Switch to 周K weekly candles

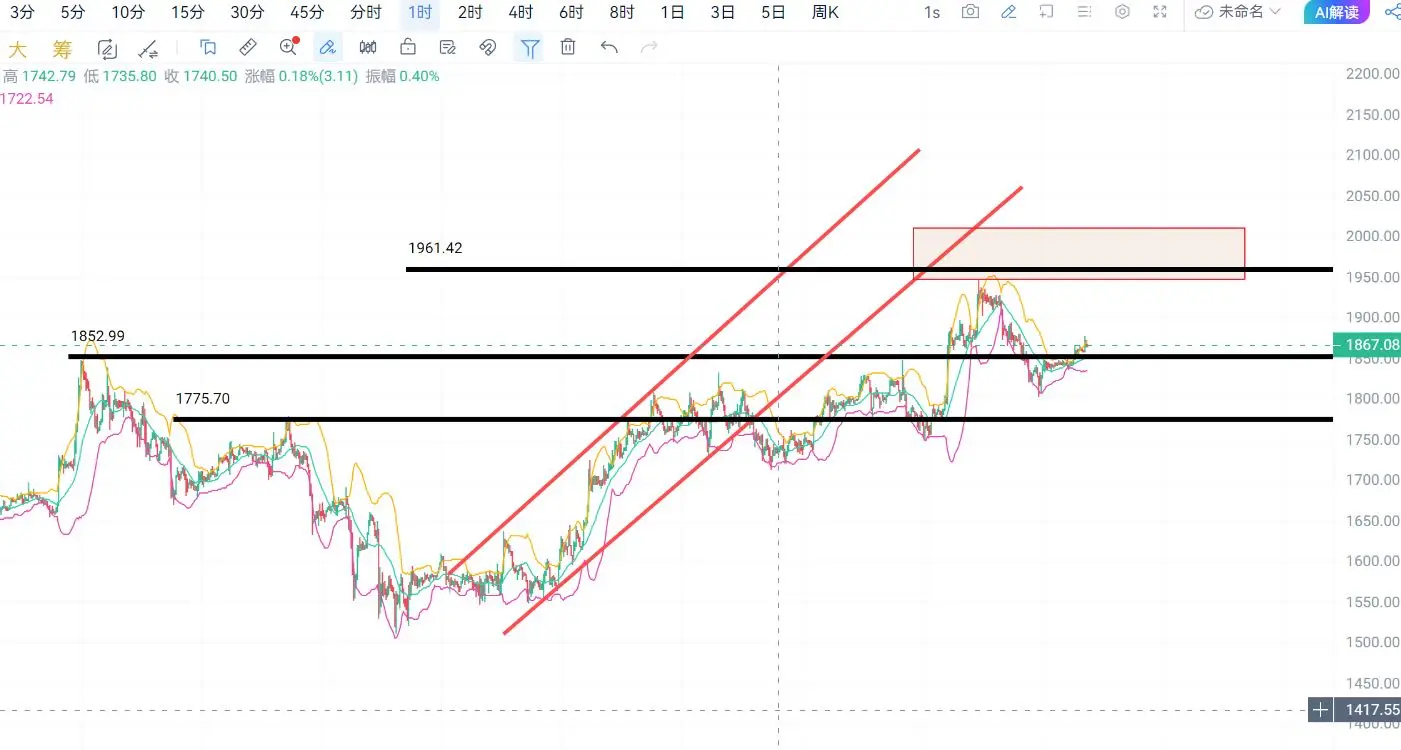point(825,12)
